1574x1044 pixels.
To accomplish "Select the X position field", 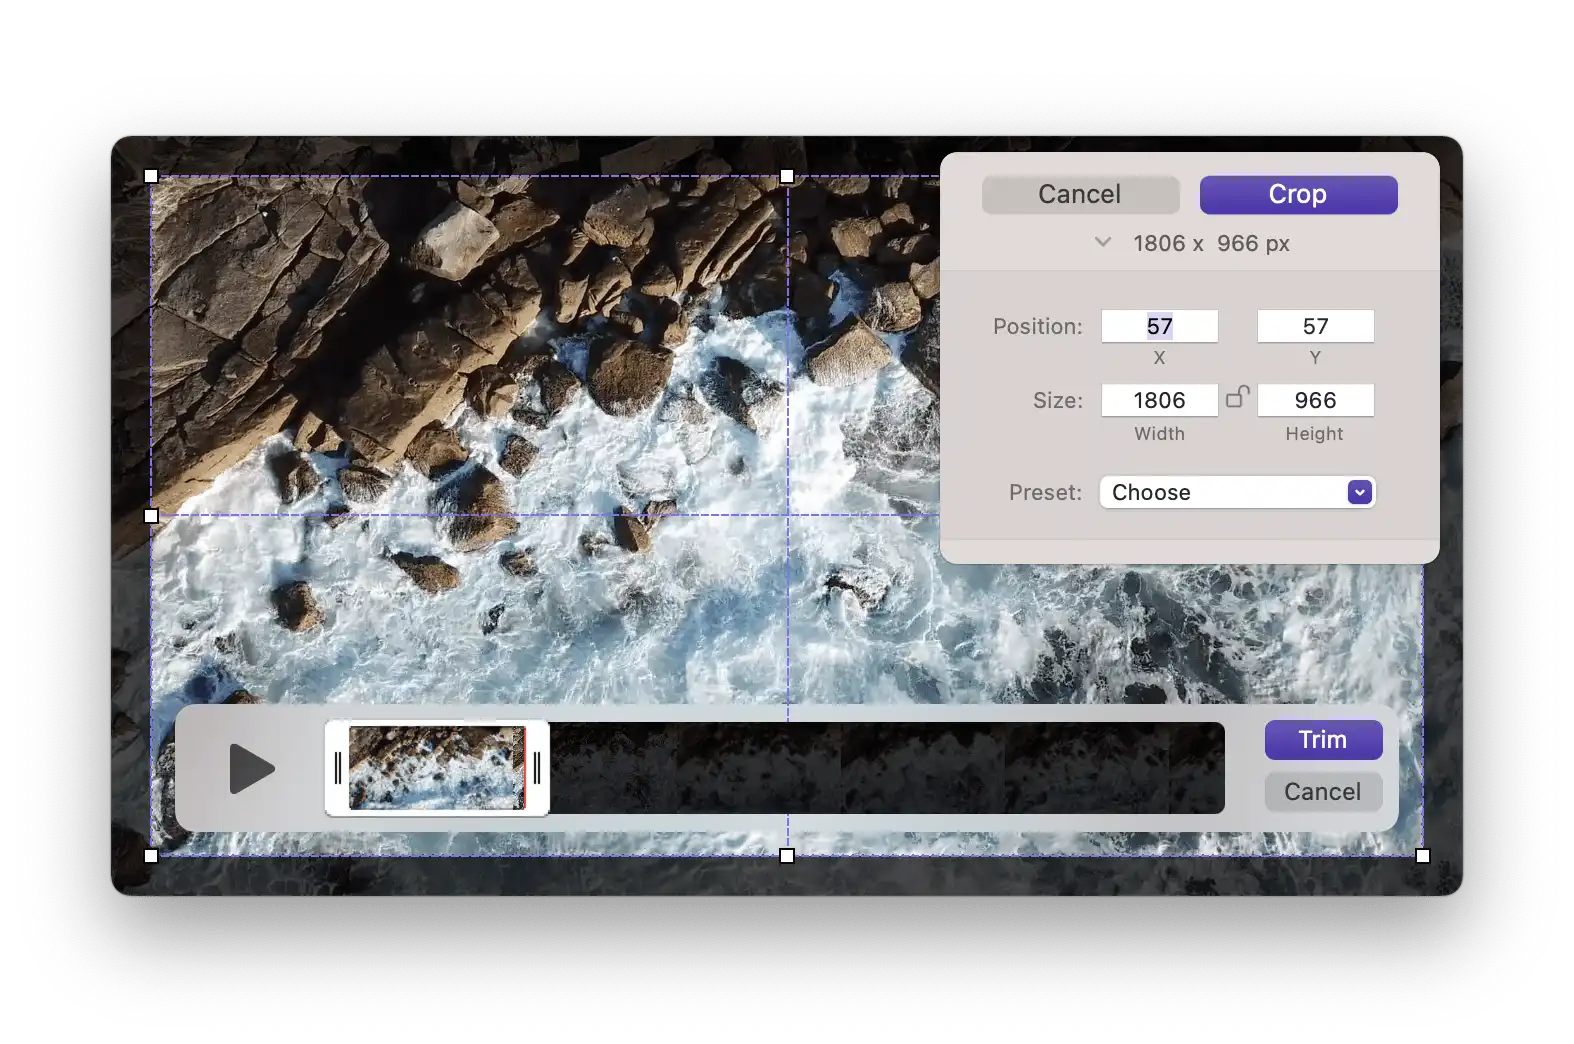I will [x=1159, y=326].
